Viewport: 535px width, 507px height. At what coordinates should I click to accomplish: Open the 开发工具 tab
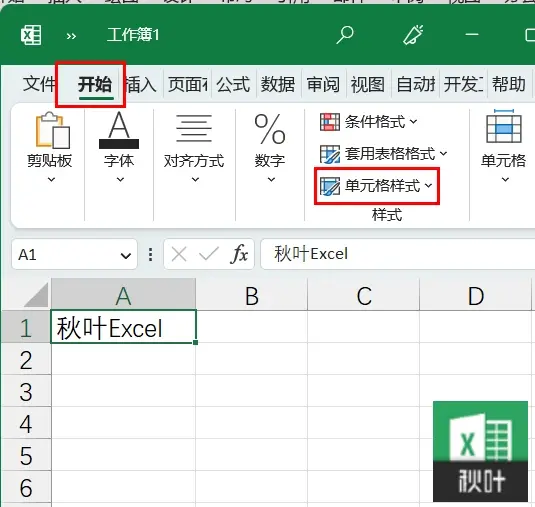point(463,84)
